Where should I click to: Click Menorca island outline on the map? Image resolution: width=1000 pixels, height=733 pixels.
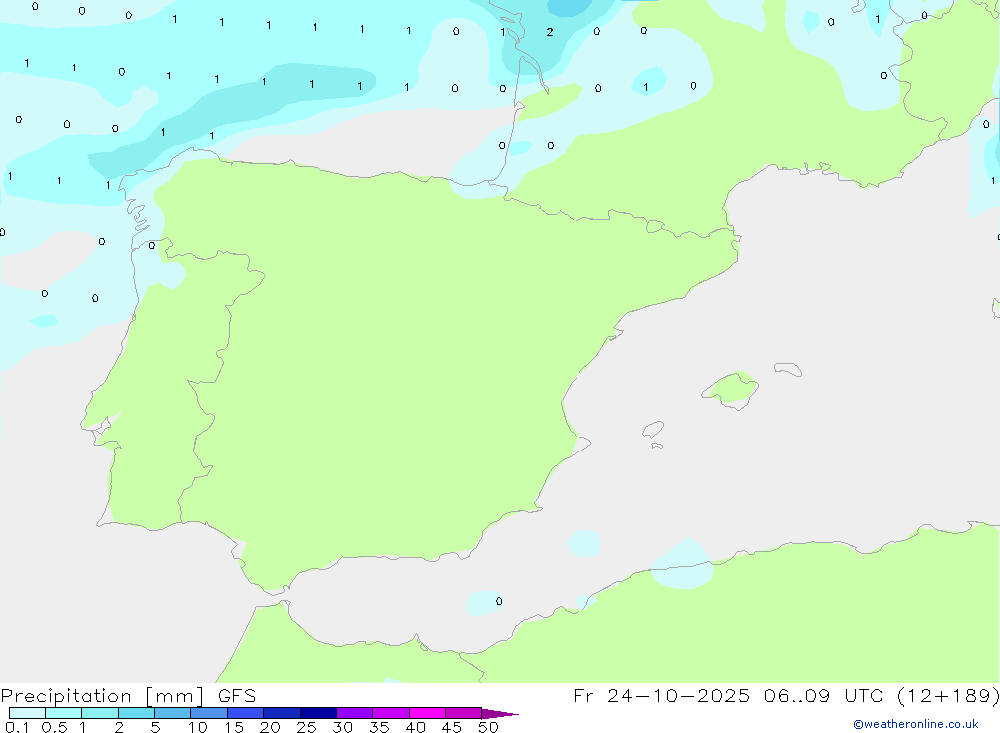pyautogui.click(x=788, y=369)
